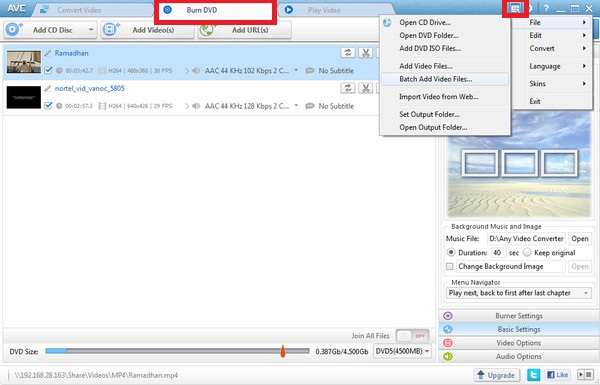Select the Keep original radio button

pos(527,253)
